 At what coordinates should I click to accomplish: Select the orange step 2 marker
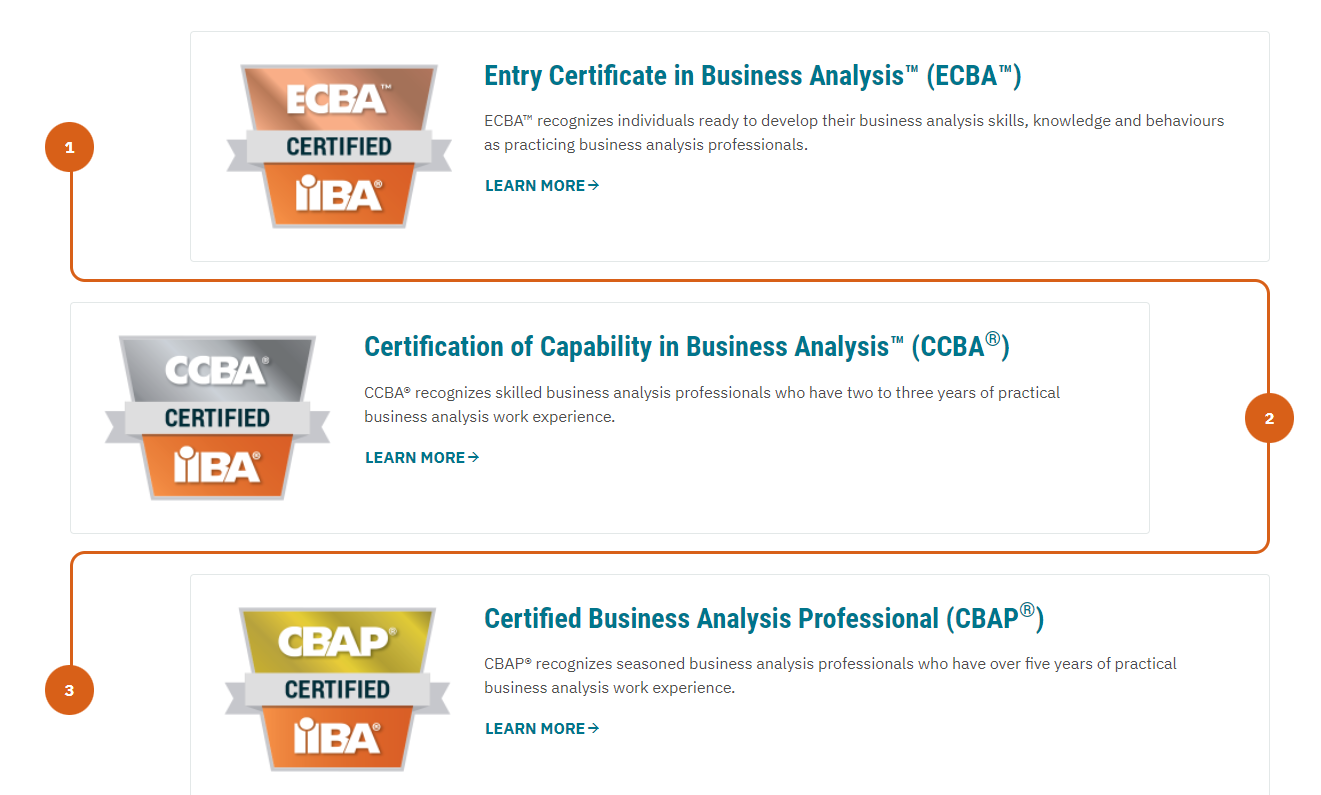pos(1269,419)
